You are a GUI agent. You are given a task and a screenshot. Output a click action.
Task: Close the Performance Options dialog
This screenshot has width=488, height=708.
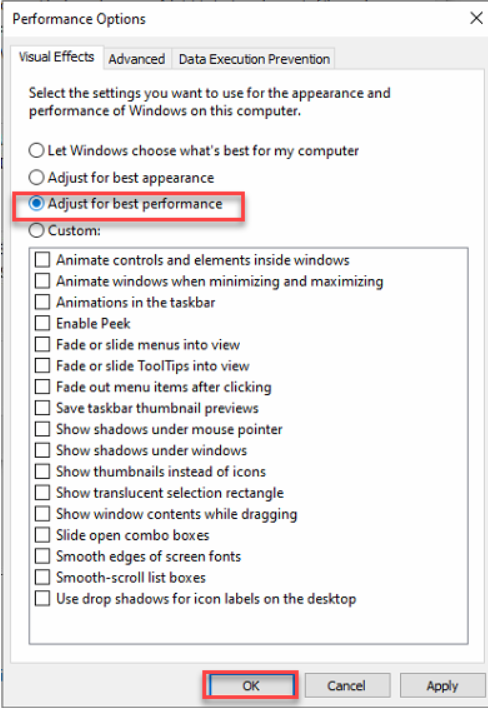point(476,19)
